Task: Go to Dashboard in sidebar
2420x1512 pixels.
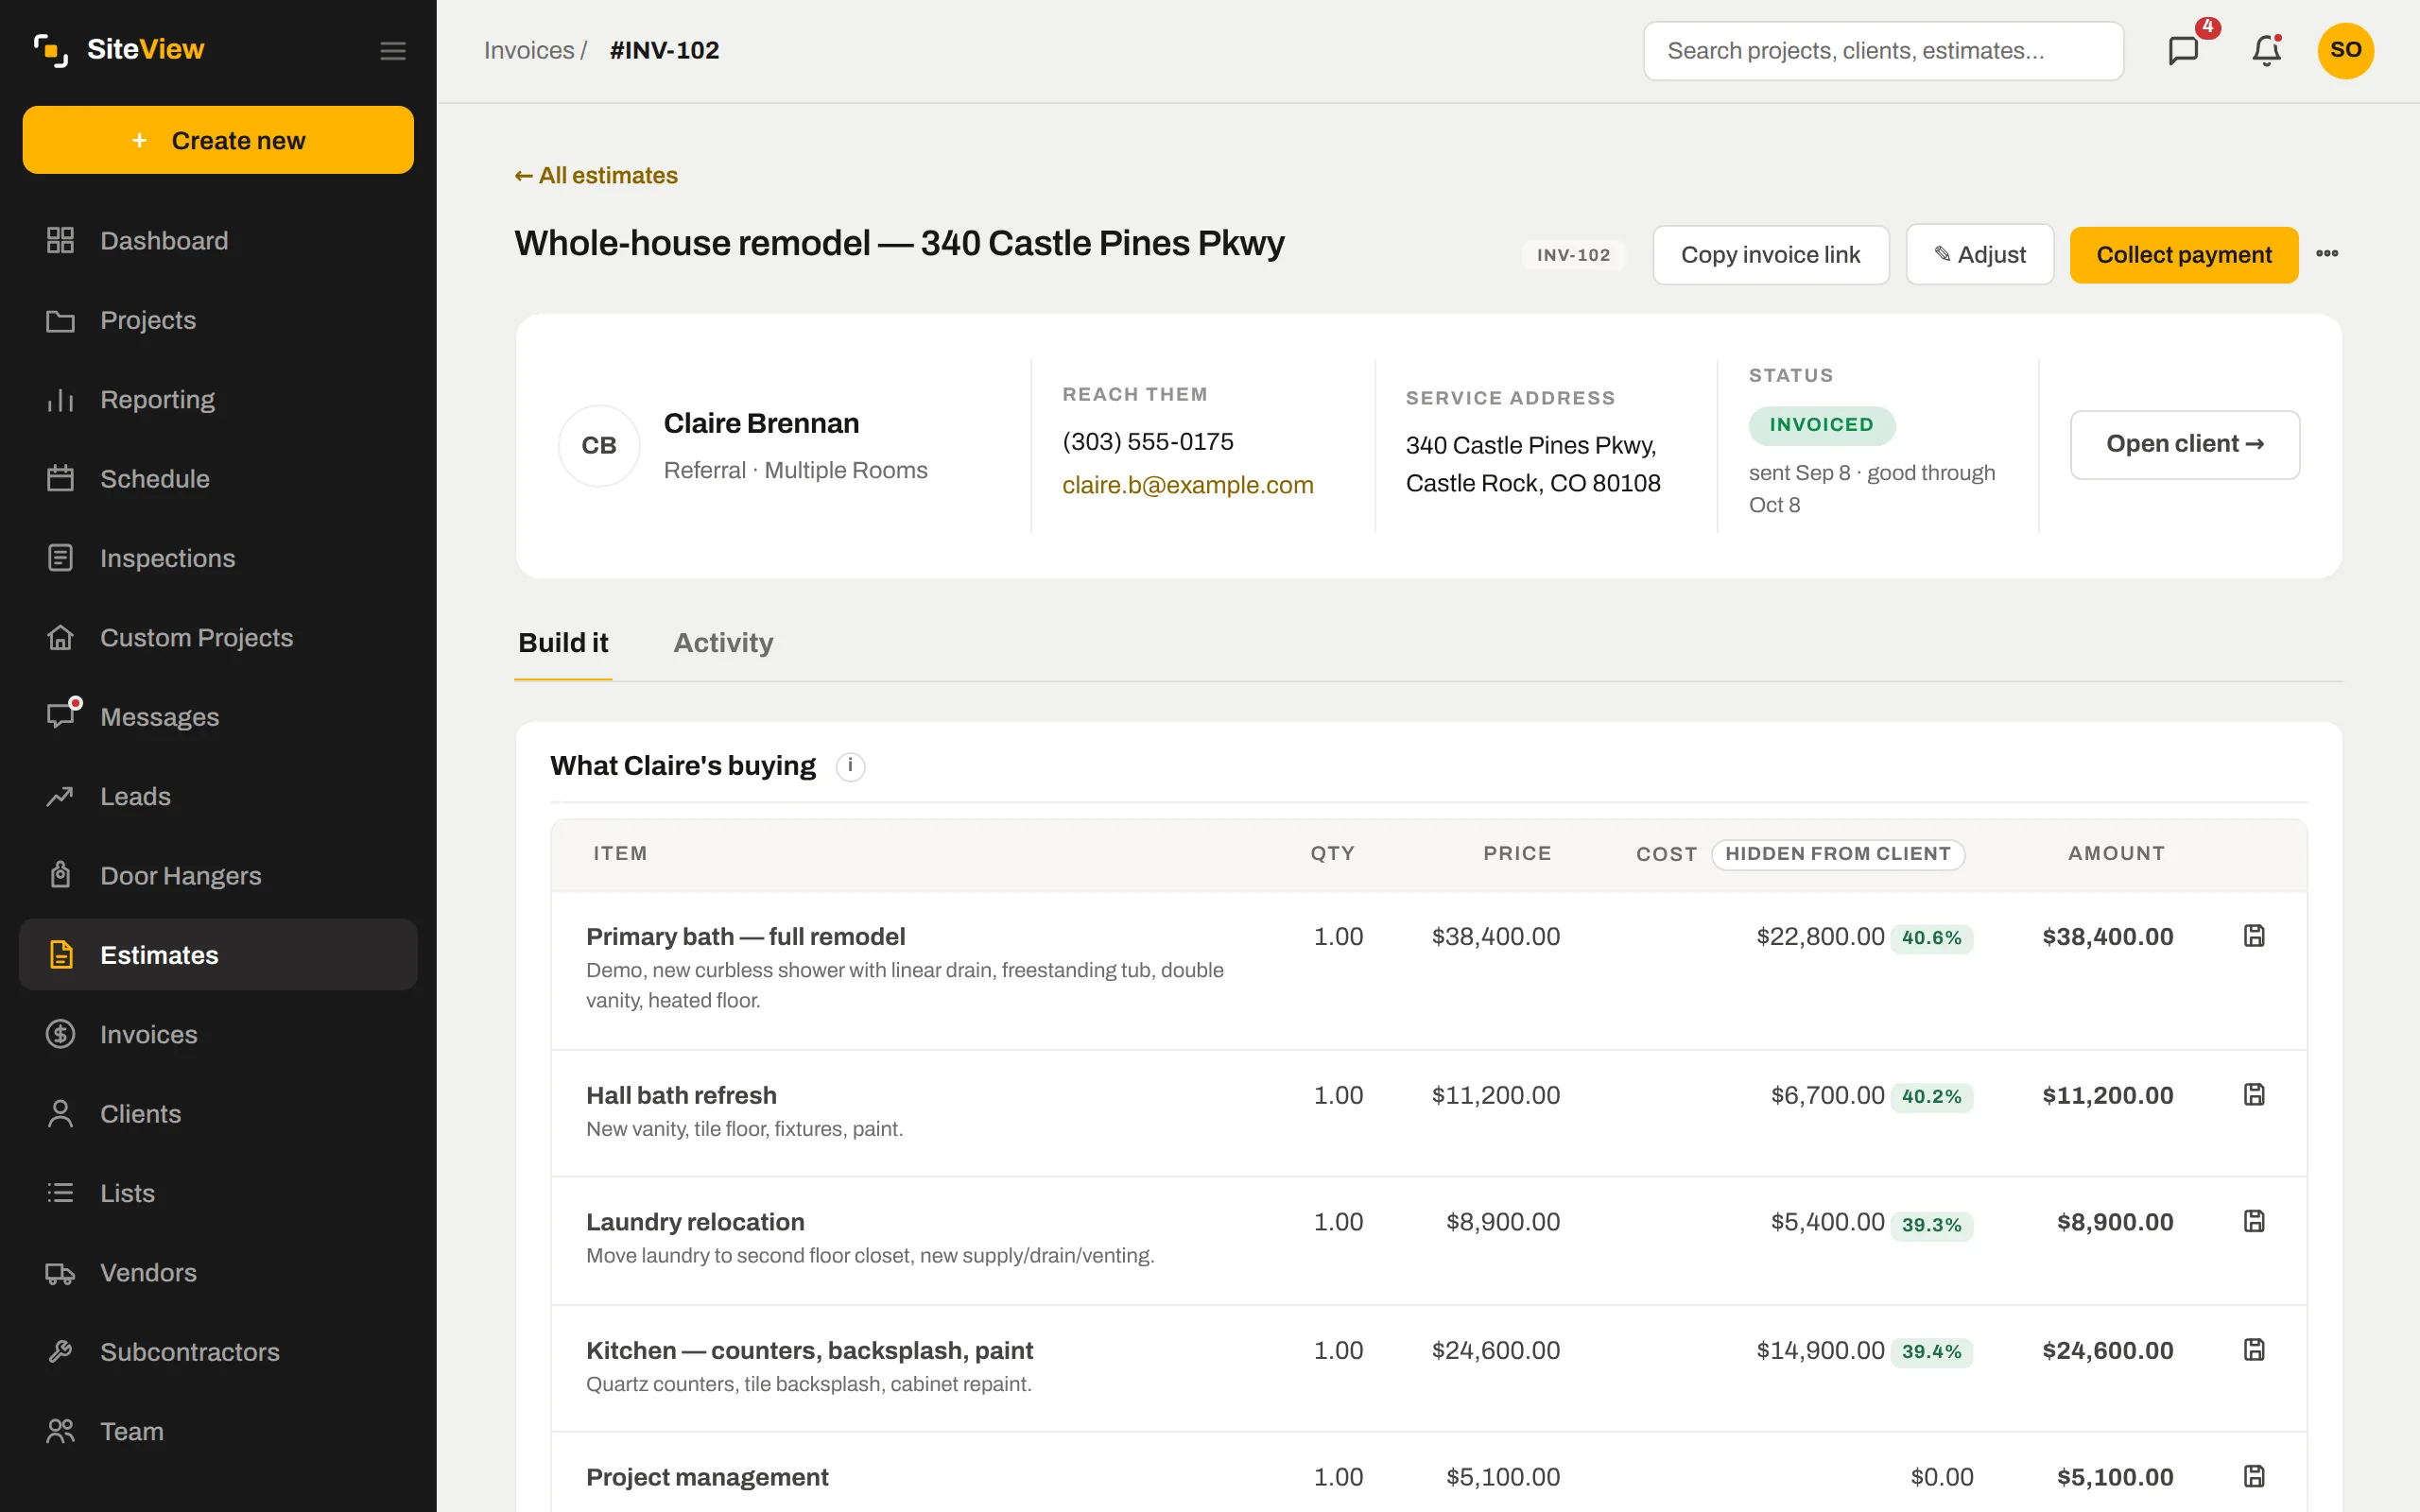Action: click(218, 240)
